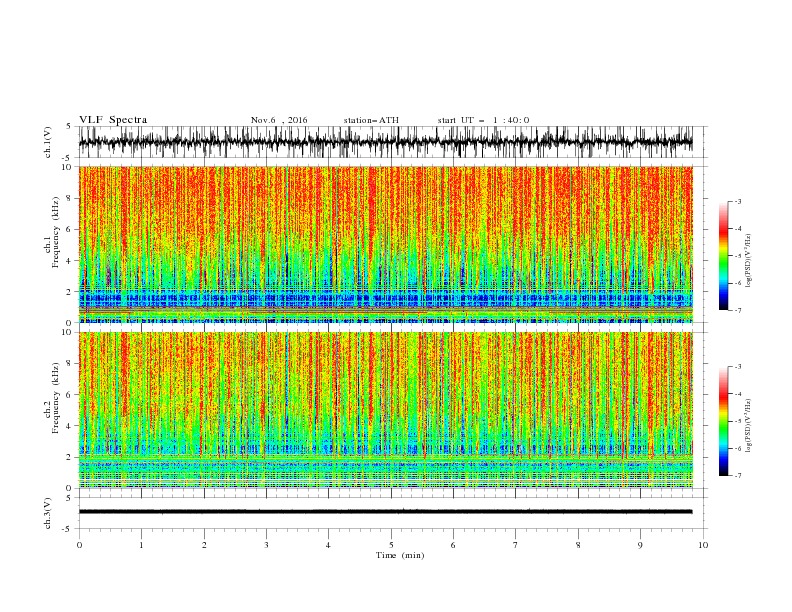This screenshot has width=792, height=612.
Task: Click the time axis tick label "10"
Action: 703,545
